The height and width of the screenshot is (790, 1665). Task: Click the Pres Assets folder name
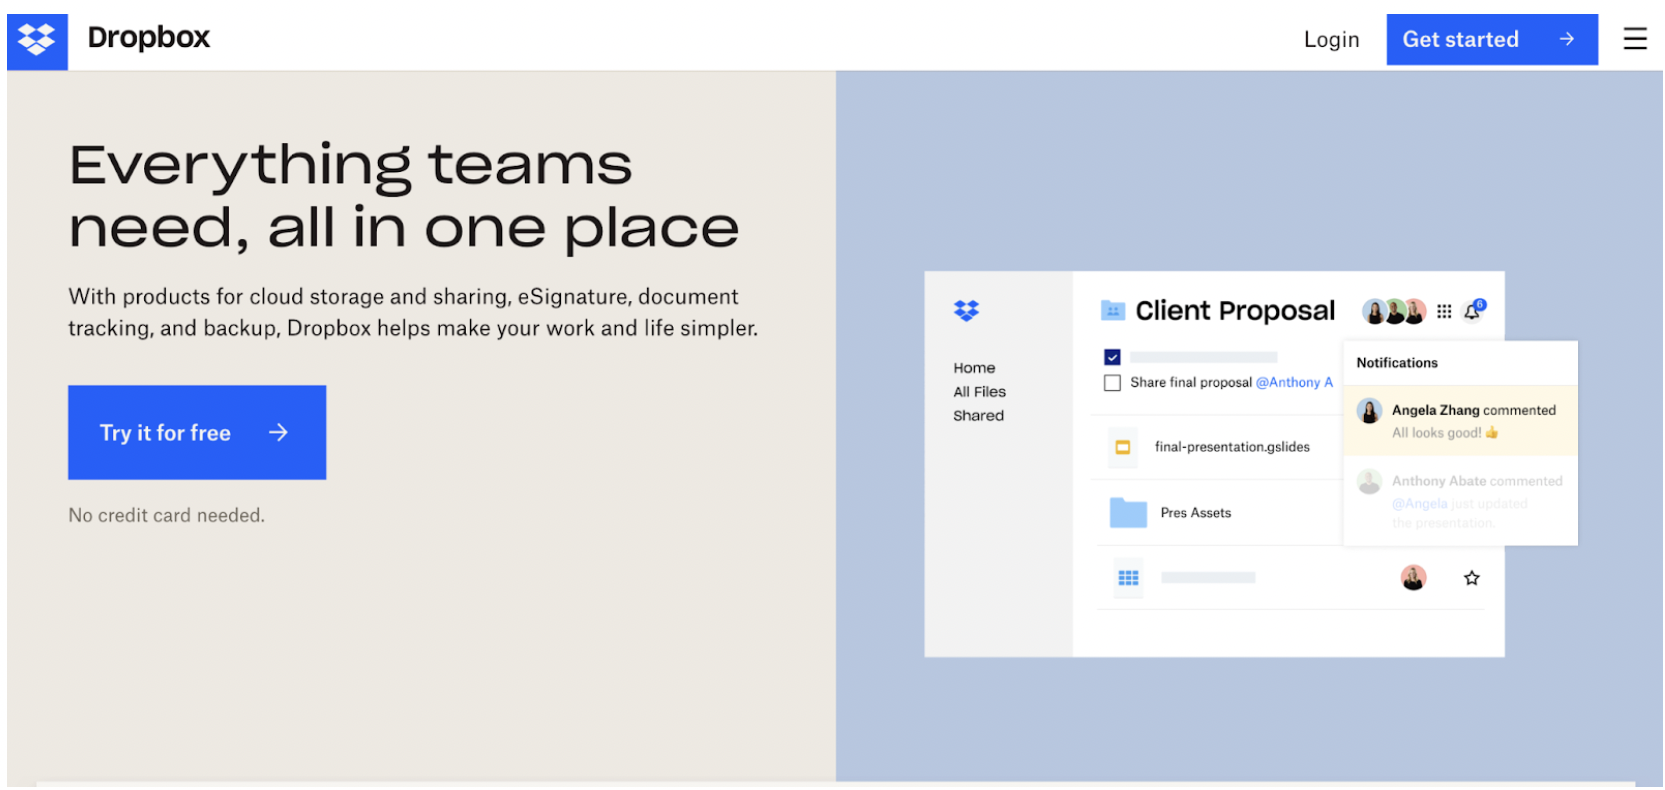(x=1196, y=513)
